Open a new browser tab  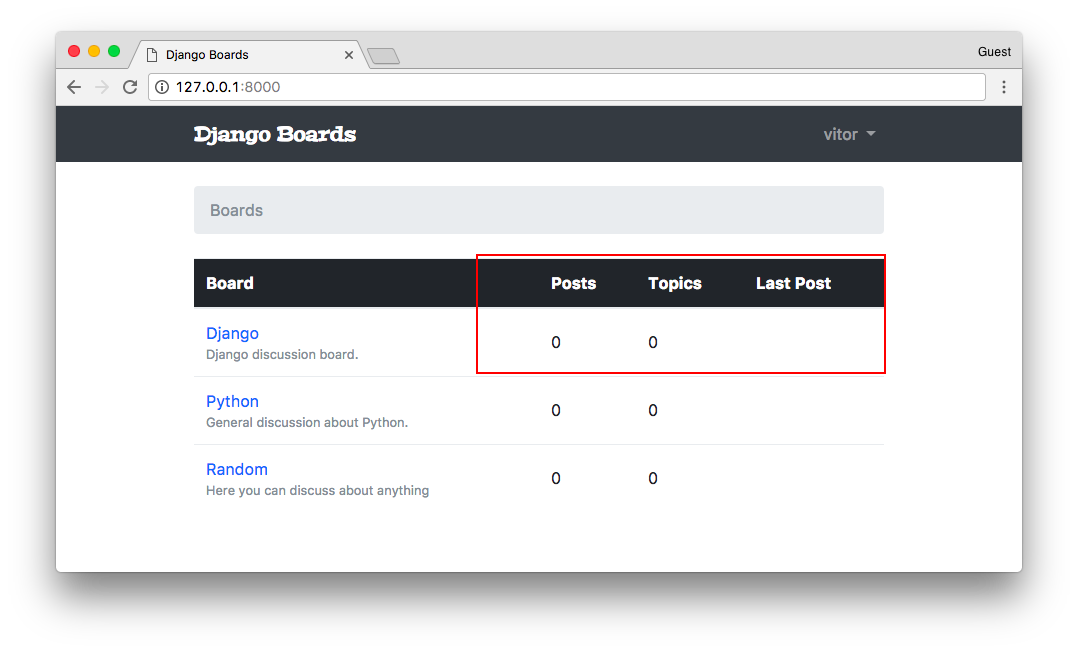[x=383, y=56]
